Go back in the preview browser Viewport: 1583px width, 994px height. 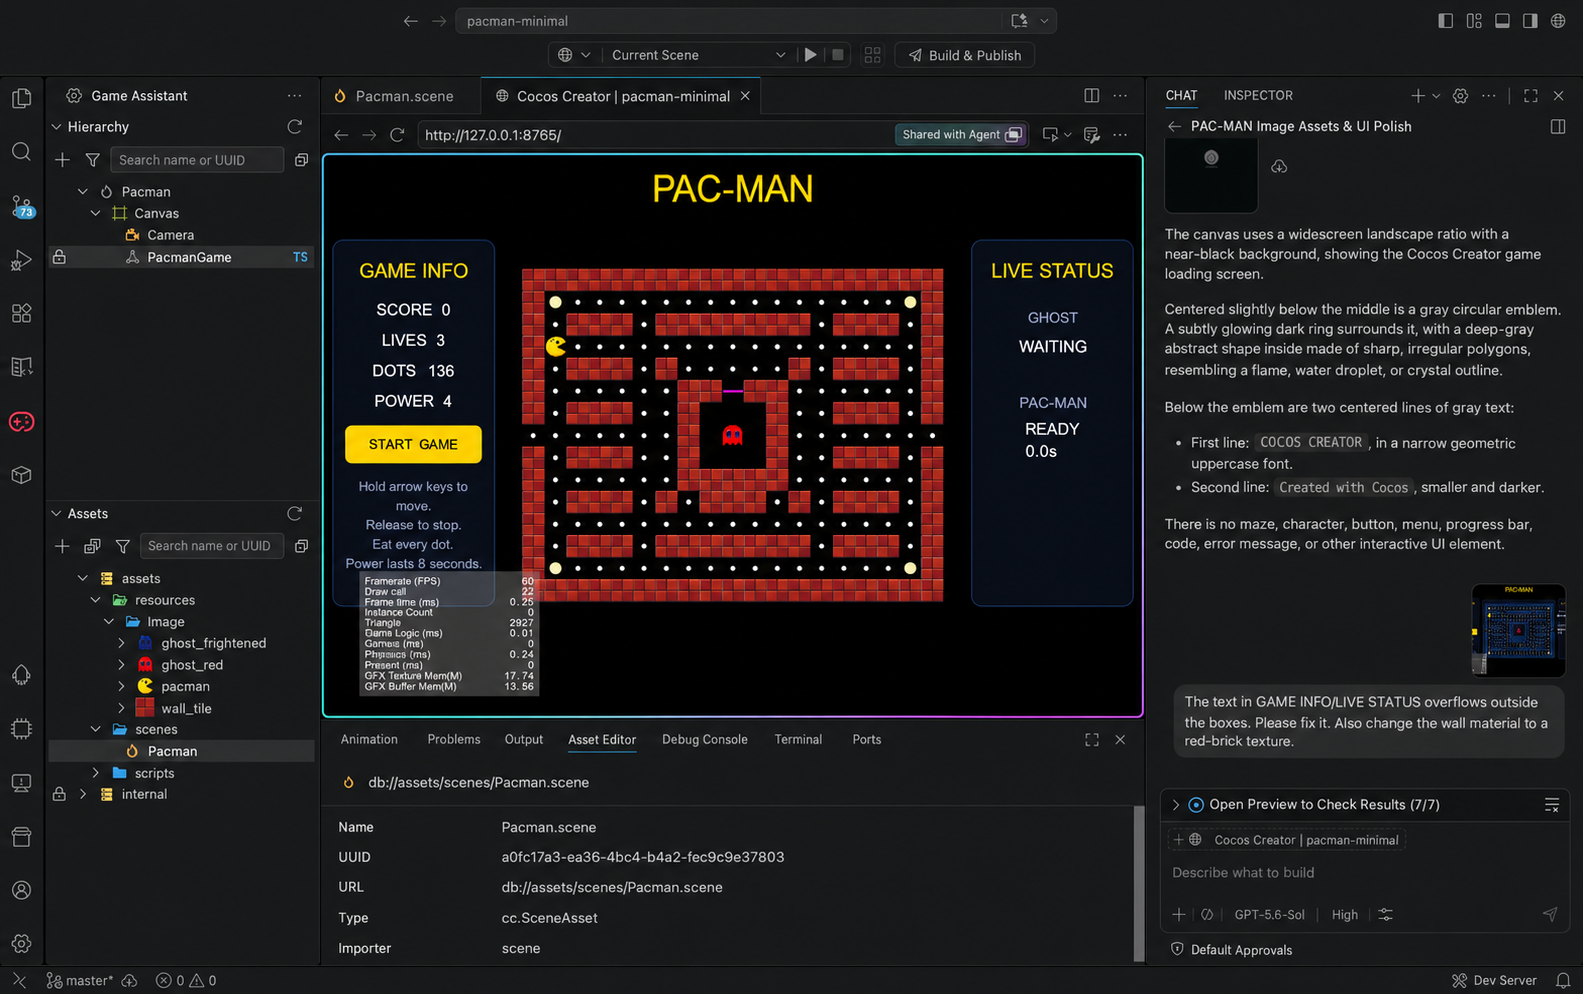(x=341, y=135)
